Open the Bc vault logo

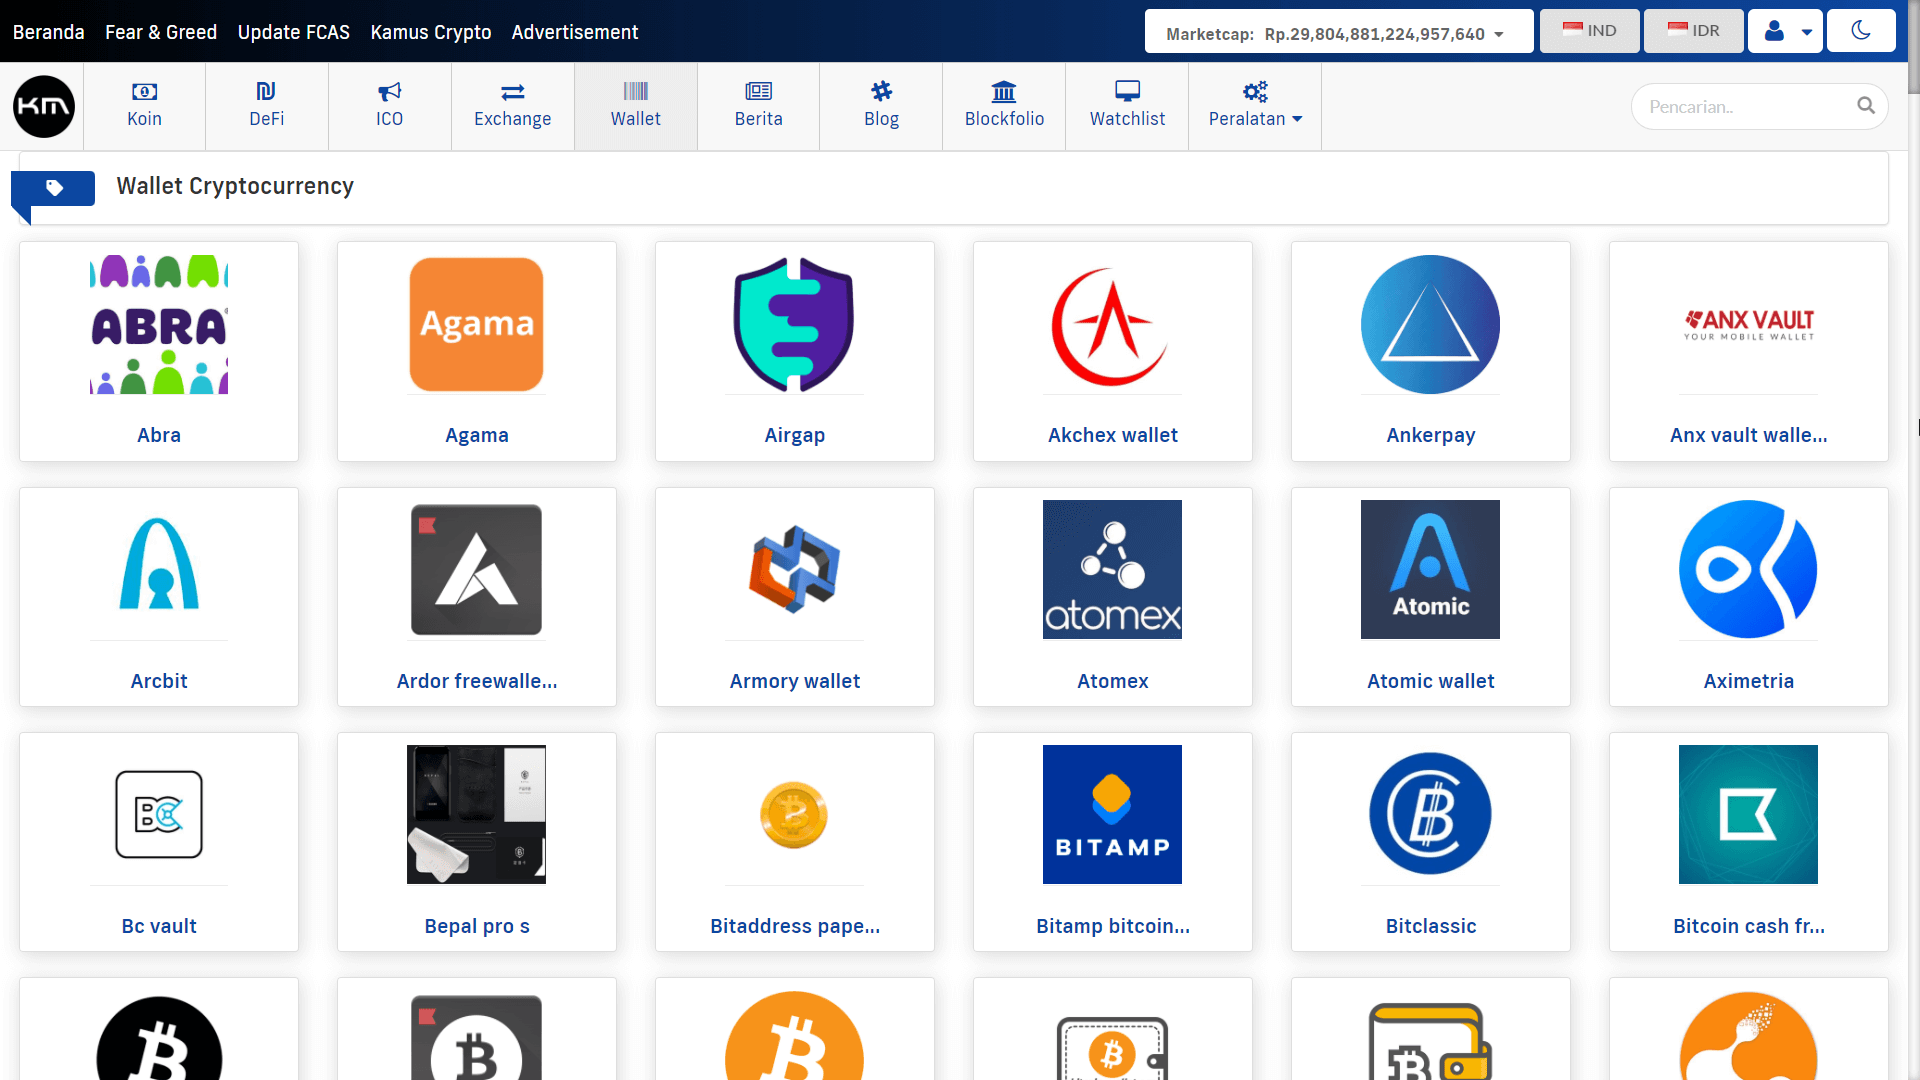(x=159, y=814)
